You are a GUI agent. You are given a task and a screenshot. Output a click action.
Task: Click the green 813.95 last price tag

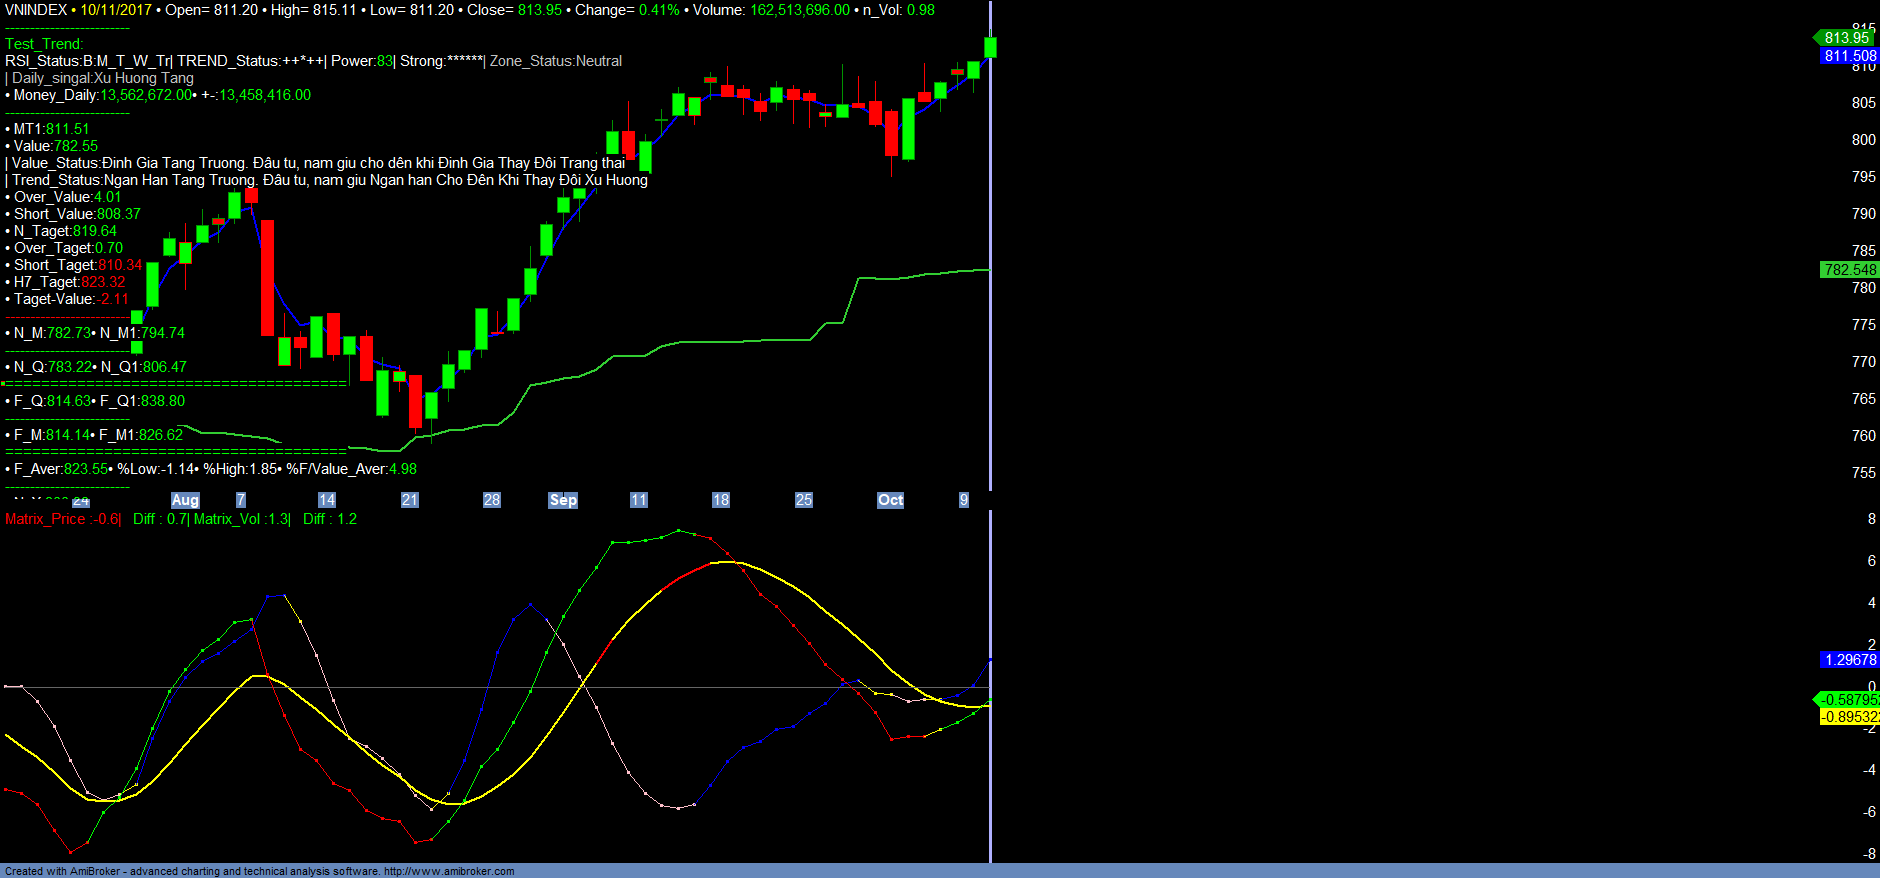1846,38
